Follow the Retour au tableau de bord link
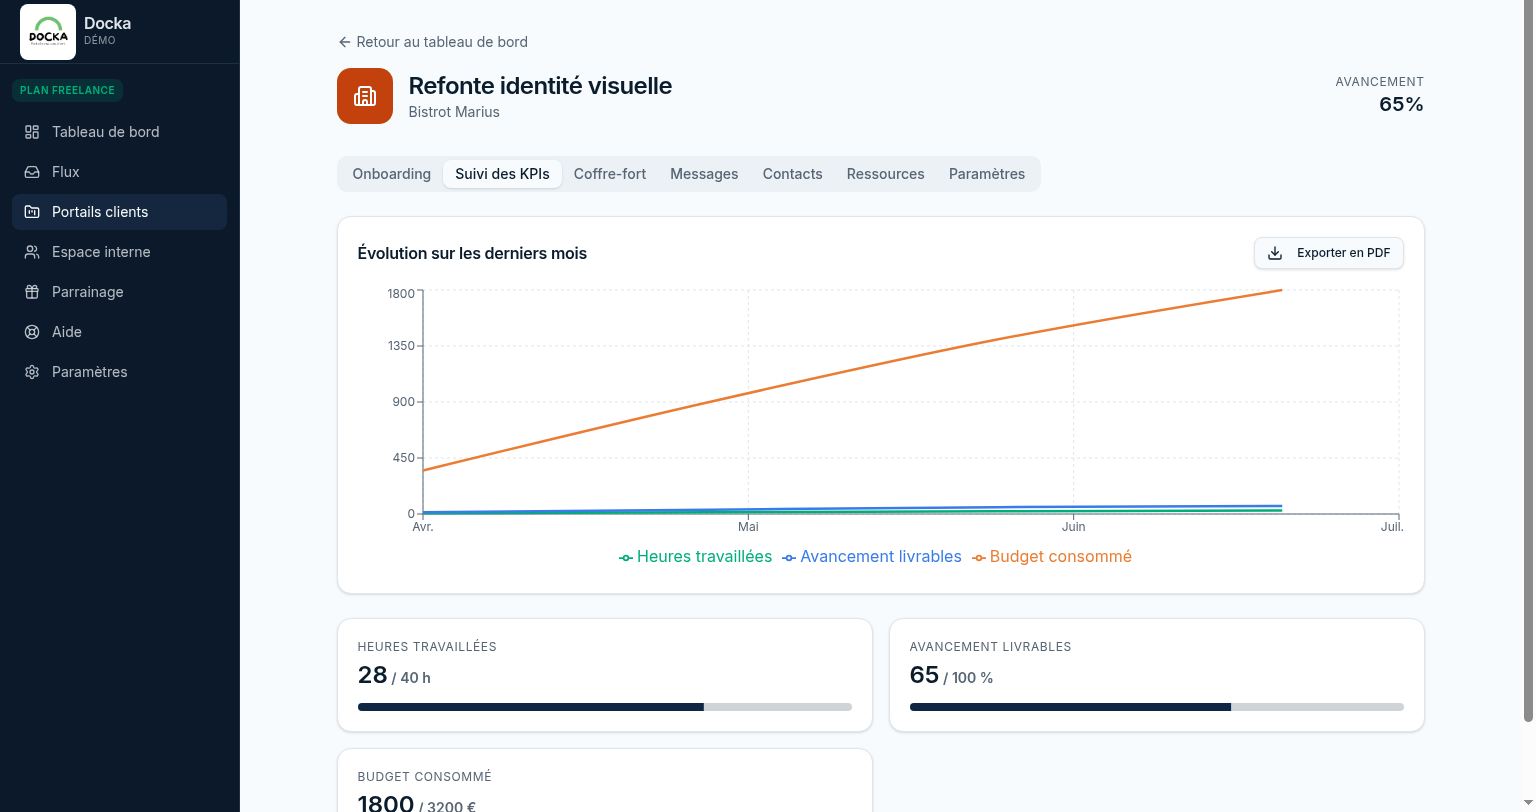The height and width of the screenshot is (812, 1536). 433,42
